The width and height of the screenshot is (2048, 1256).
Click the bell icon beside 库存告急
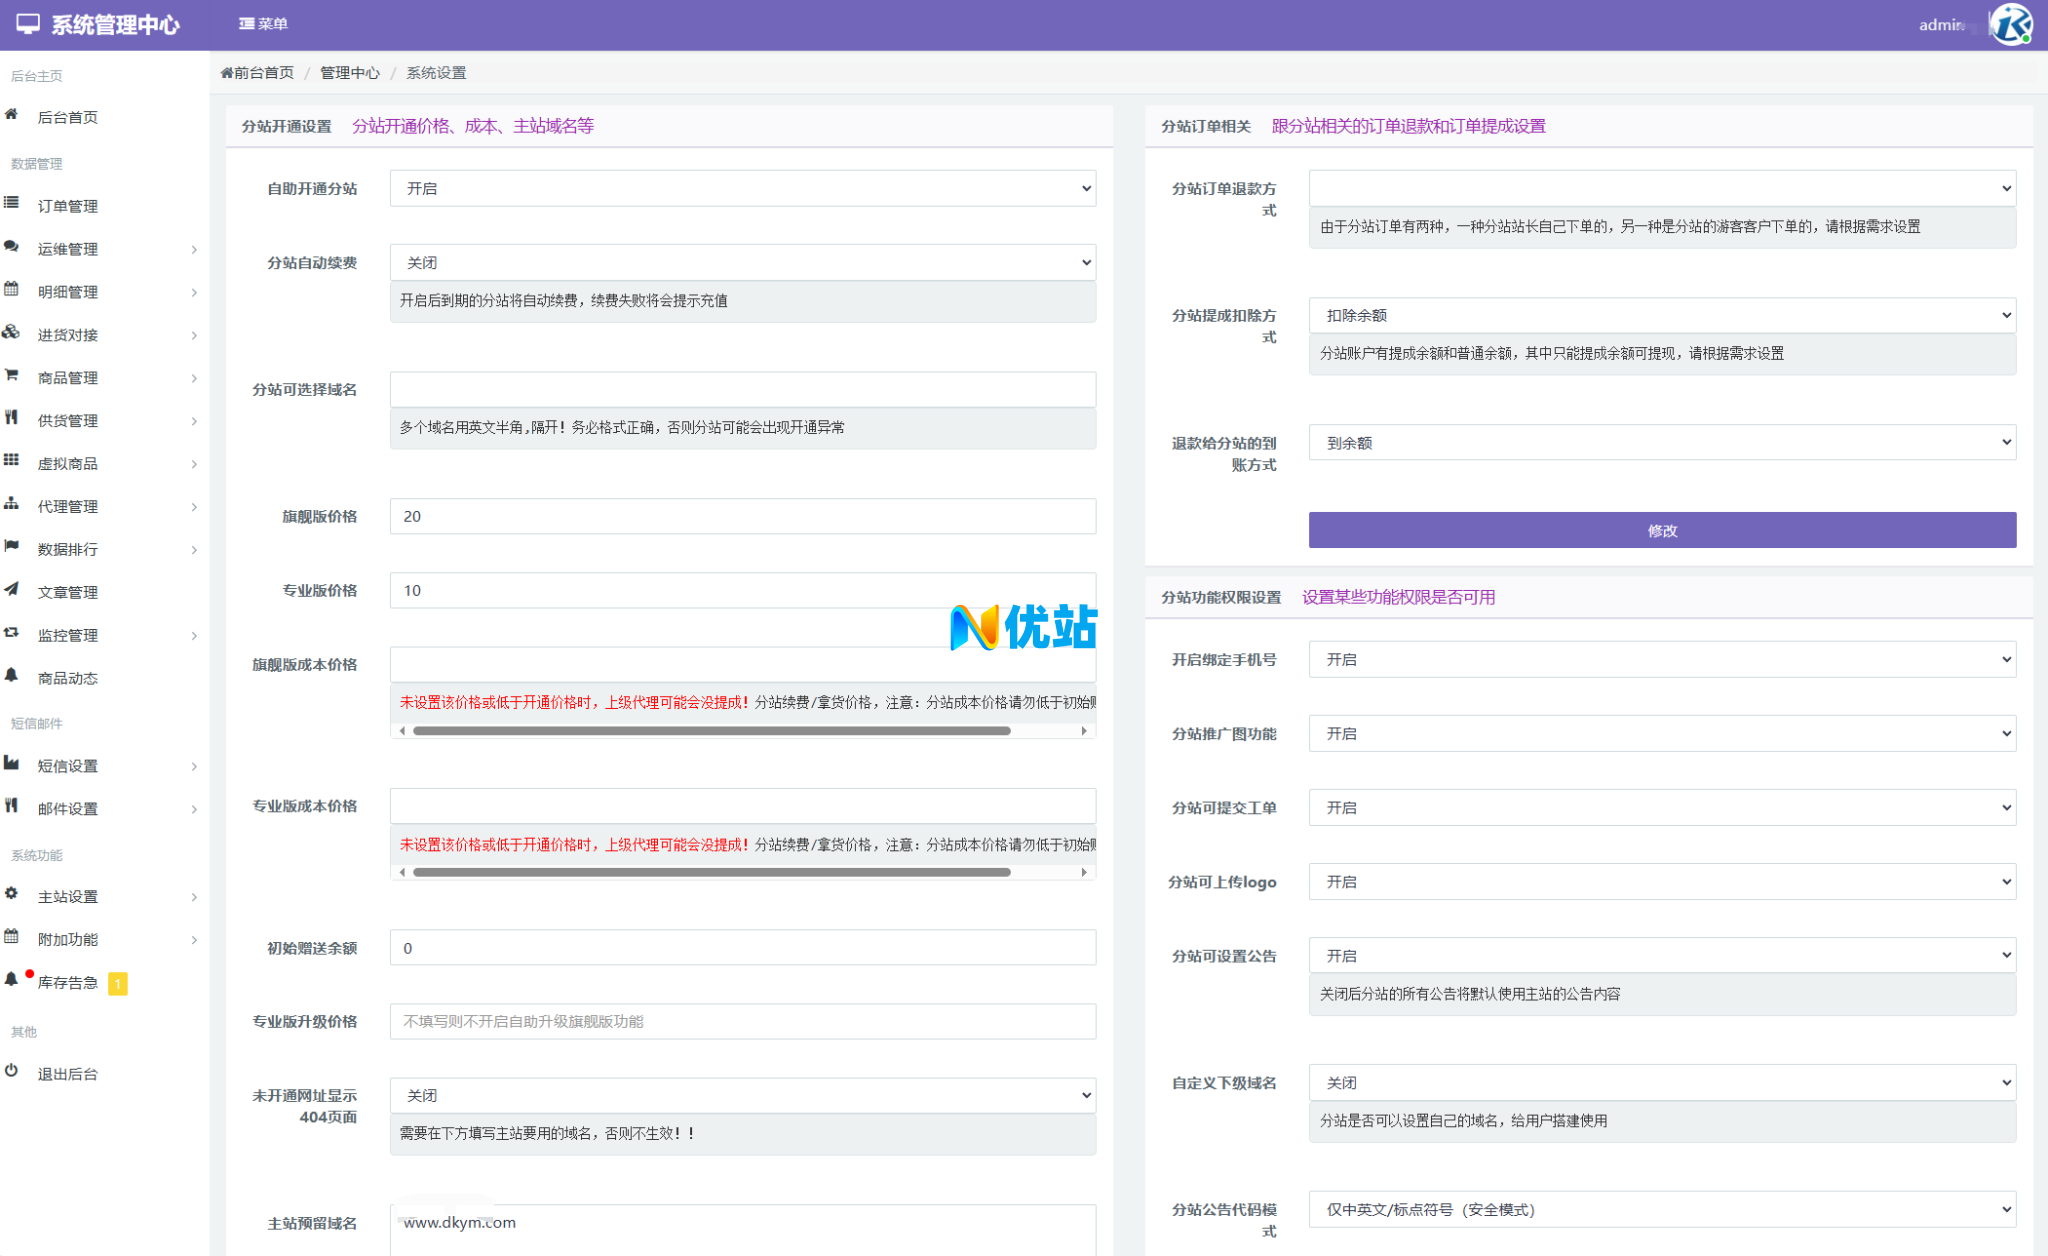click(x=11, y=980)
